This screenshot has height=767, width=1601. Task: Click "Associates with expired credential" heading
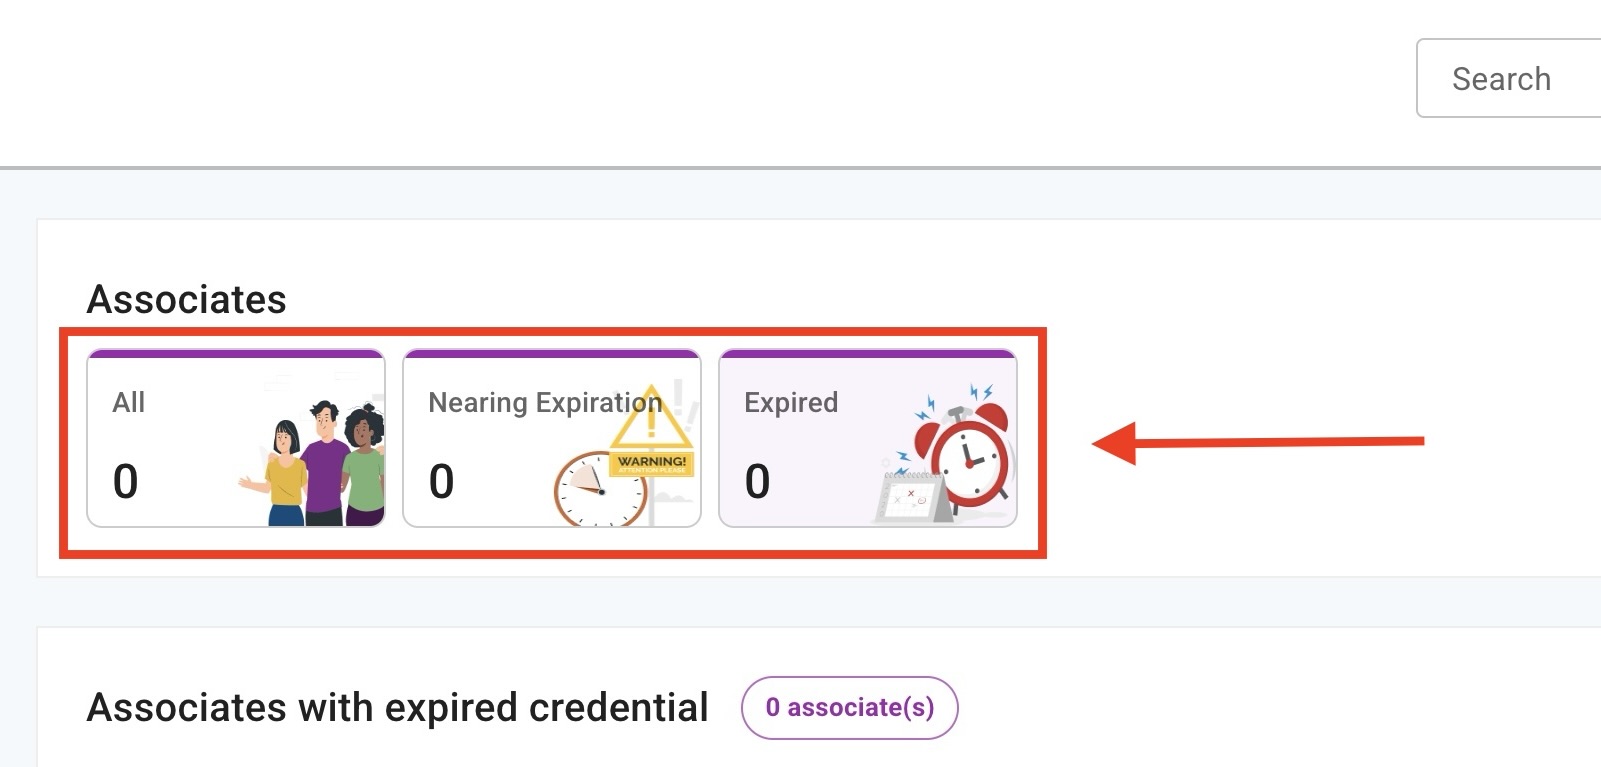[397, 707]
